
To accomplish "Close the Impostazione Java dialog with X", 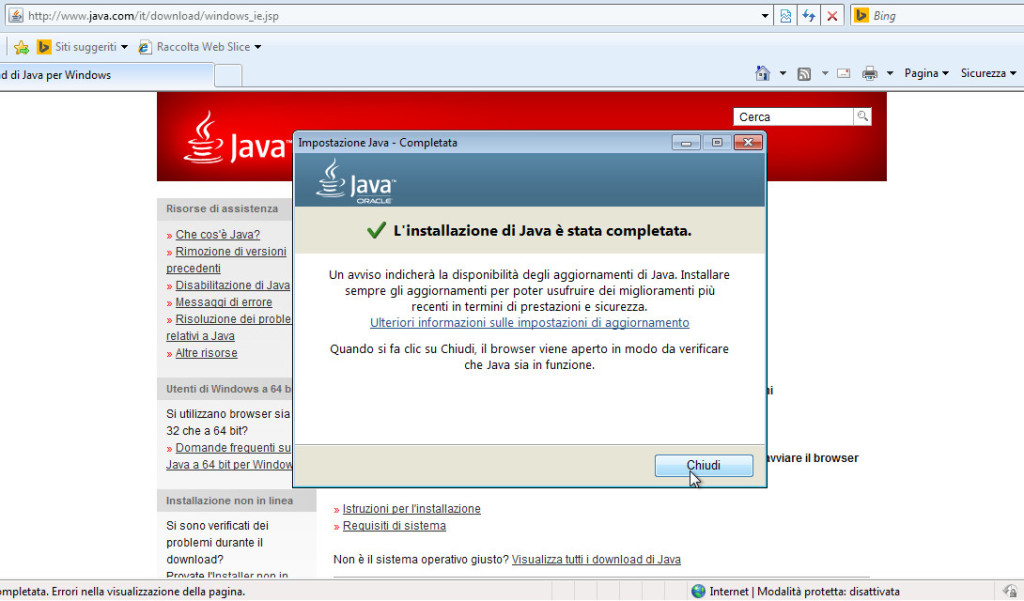I will pos(748,142).
